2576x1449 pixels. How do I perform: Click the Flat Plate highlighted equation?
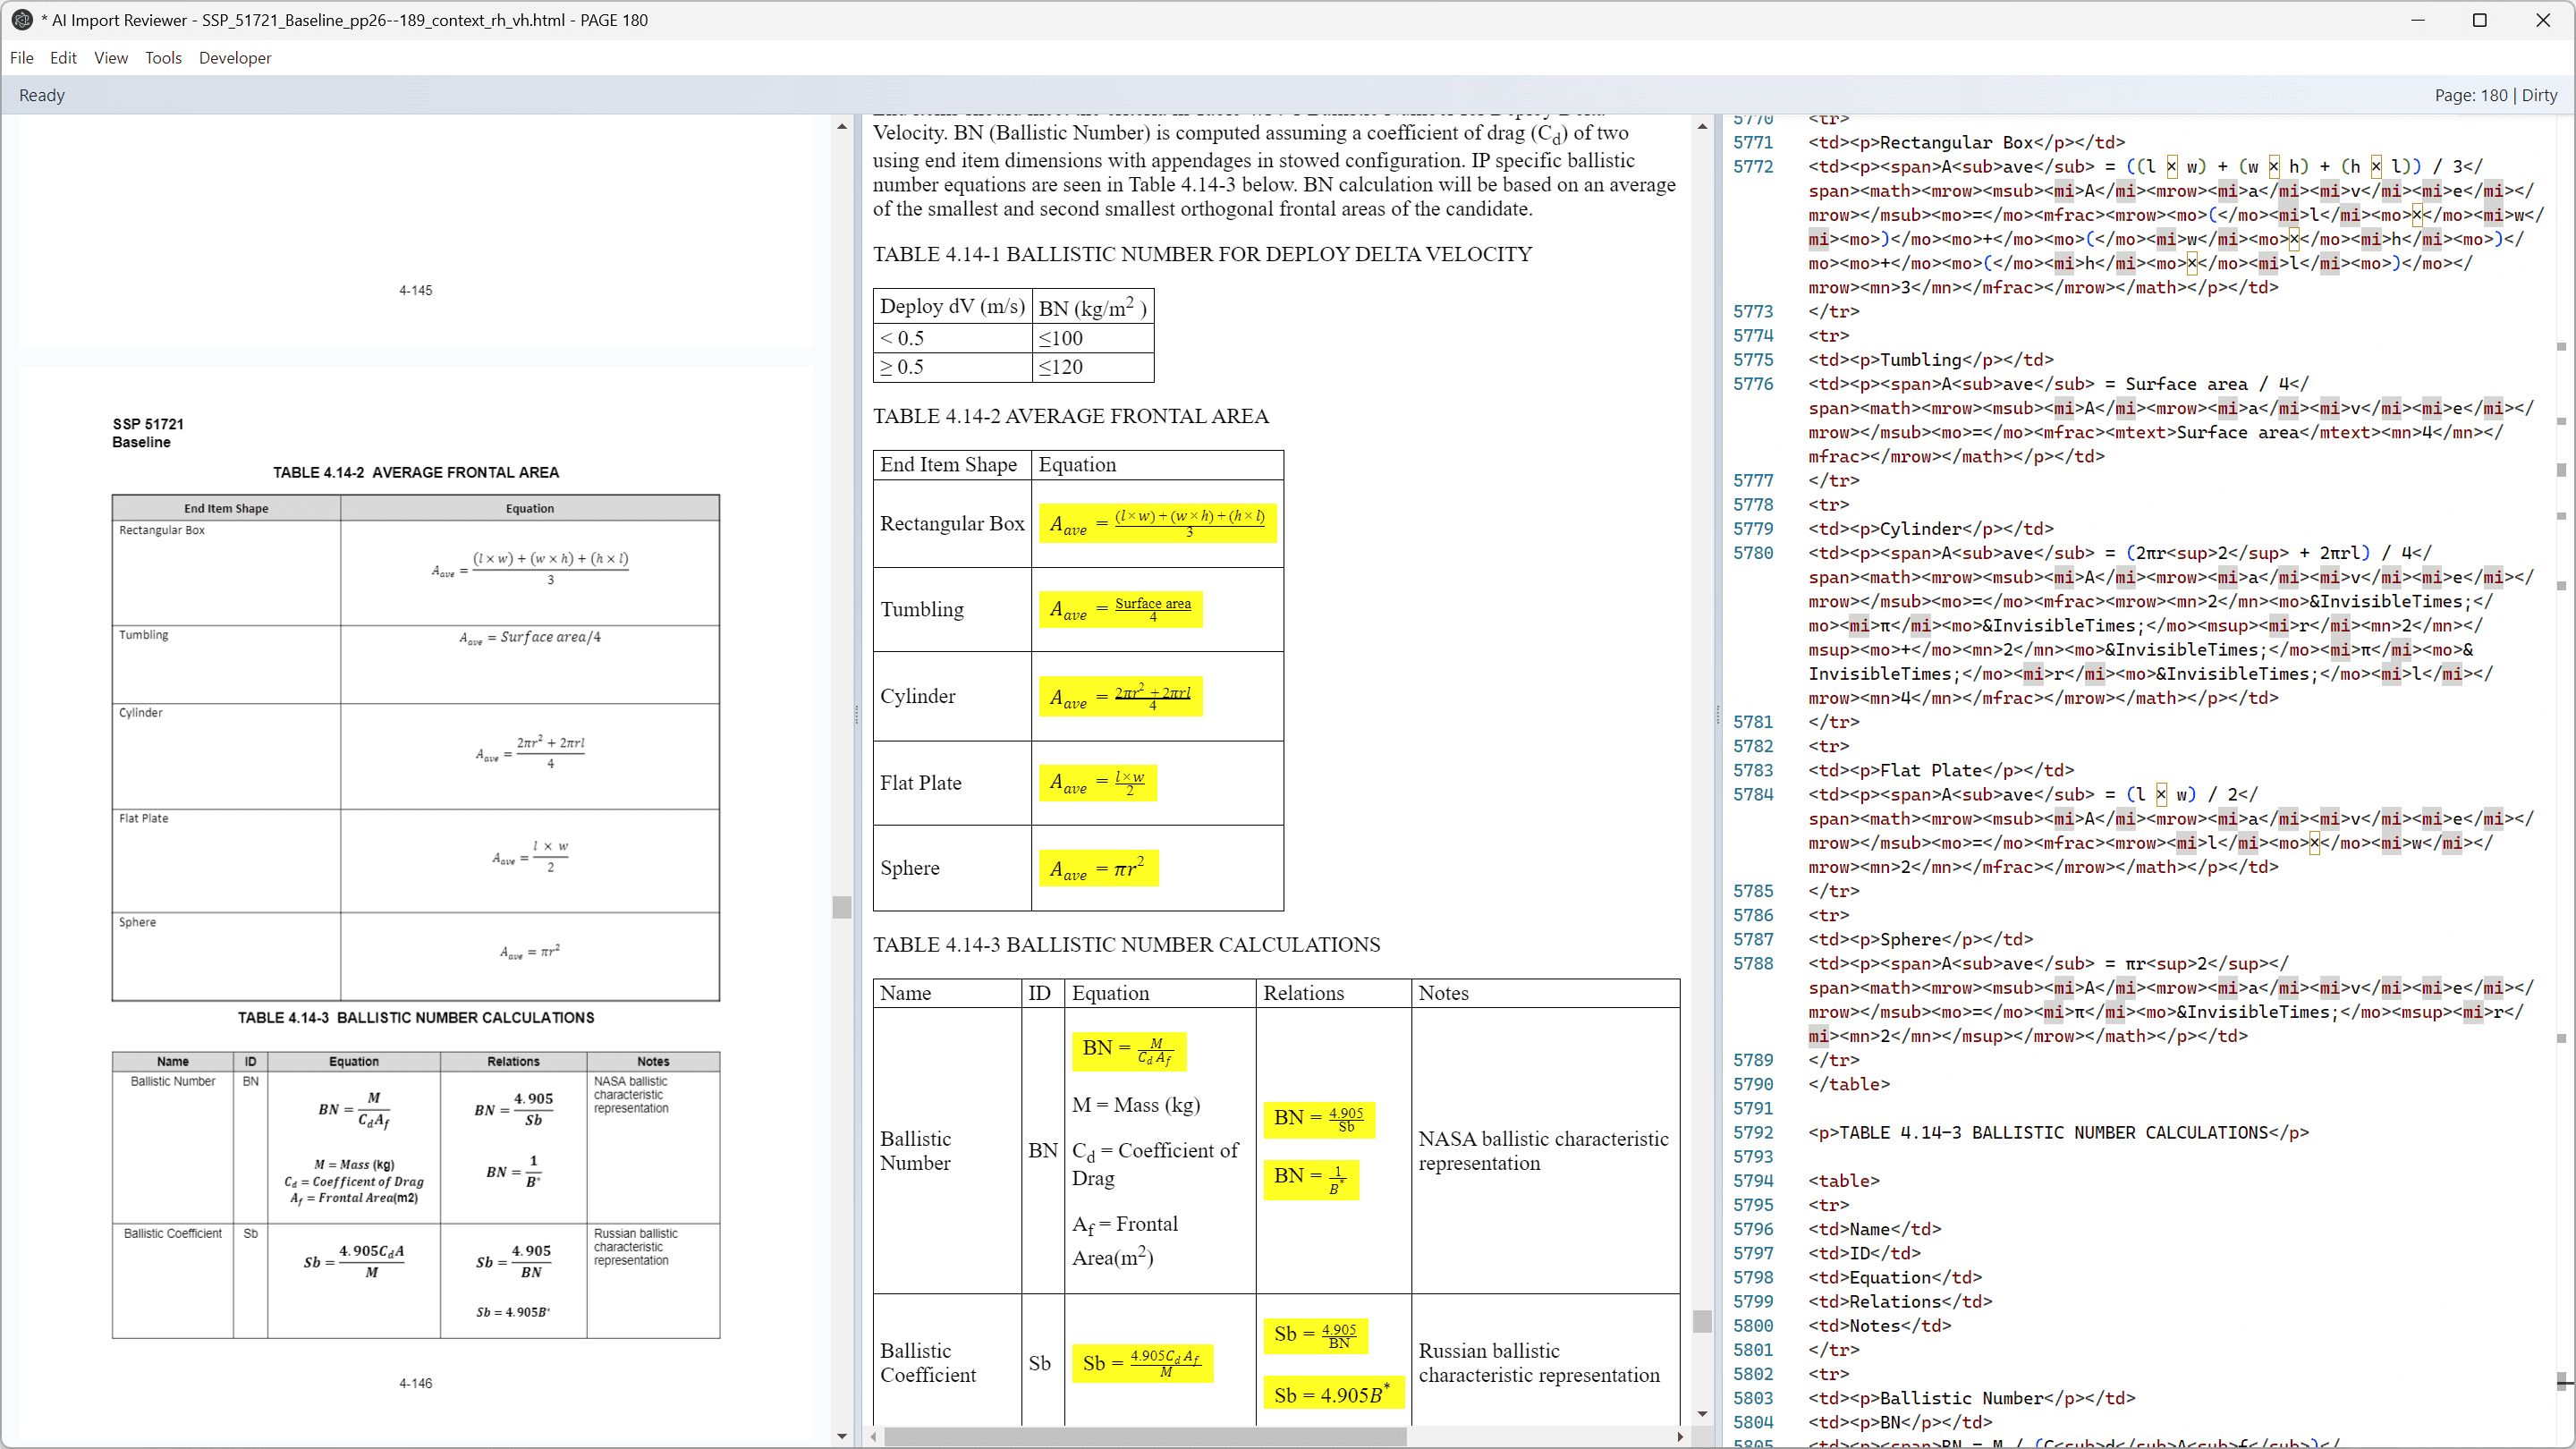pyautogui.click(x=1098, y=782)
